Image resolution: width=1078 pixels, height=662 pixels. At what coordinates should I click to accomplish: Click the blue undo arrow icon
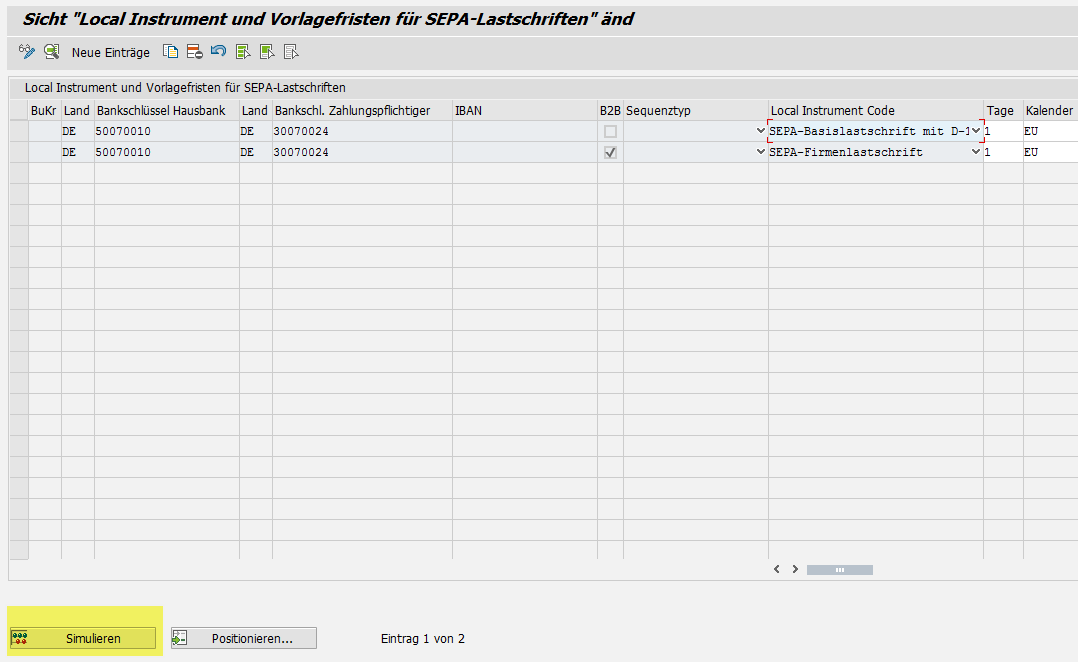coord(218,52)
